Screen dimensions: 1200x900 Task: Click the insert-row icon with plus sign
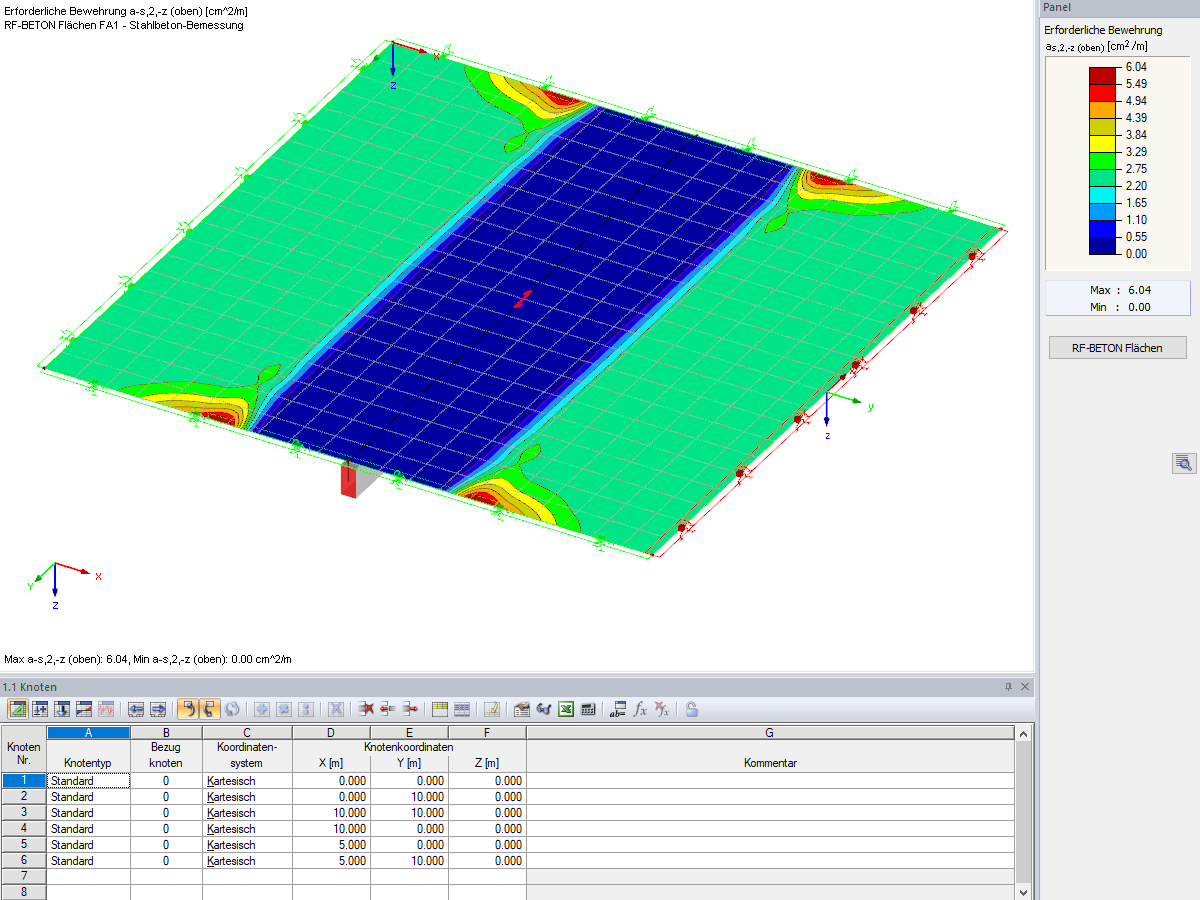pyautogui.click(x=40, y=709)
